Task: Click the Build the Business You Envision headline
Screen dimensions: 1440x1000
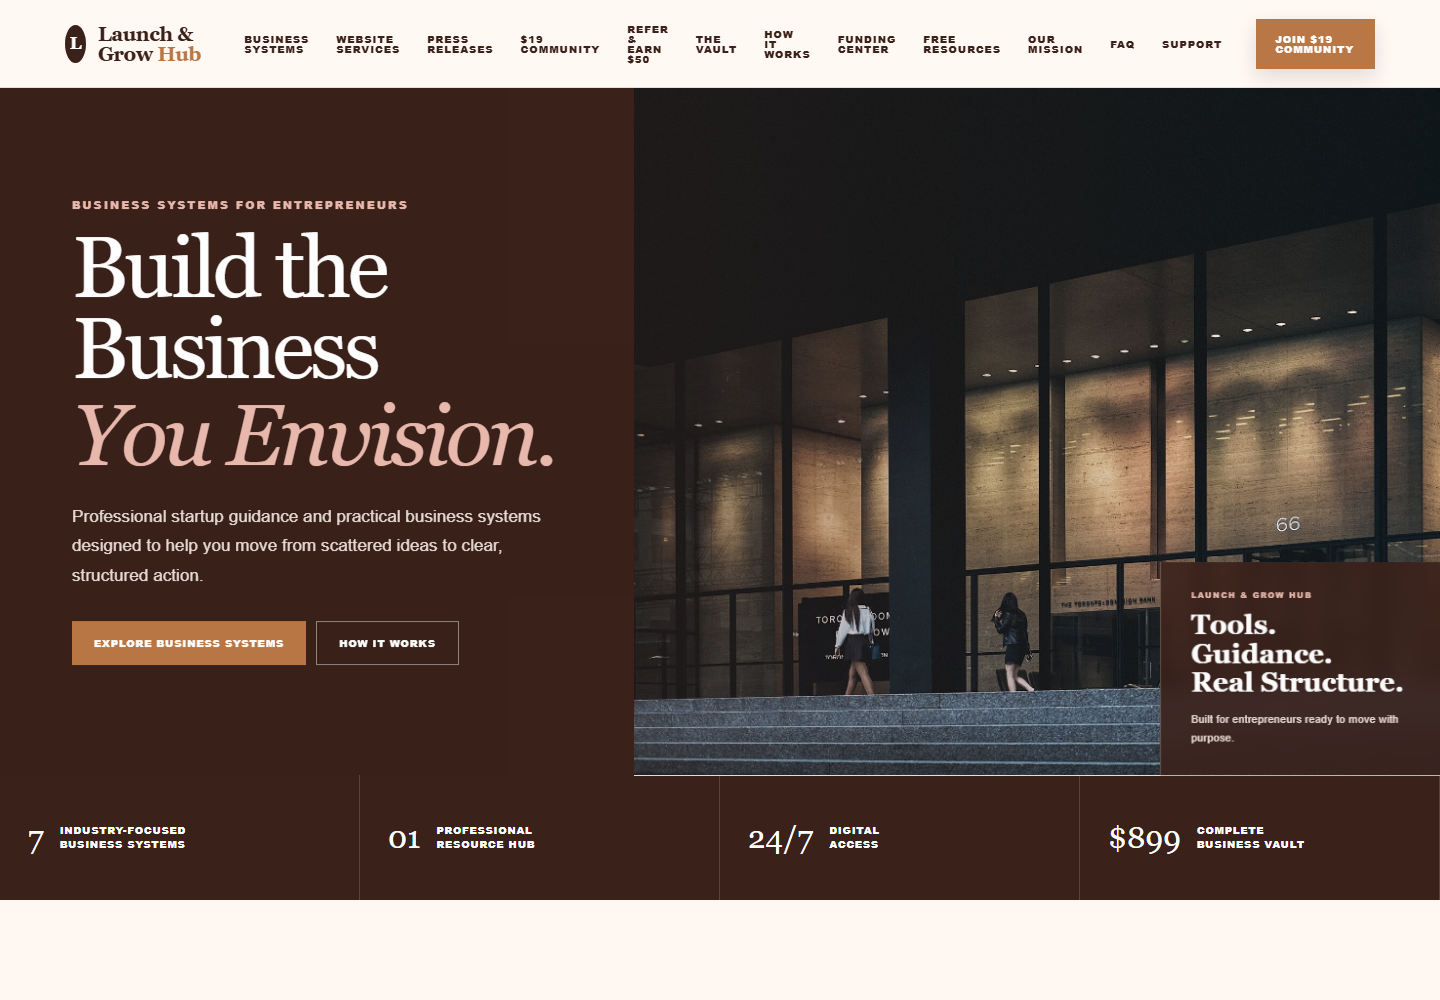Action: tap(314, 350)
